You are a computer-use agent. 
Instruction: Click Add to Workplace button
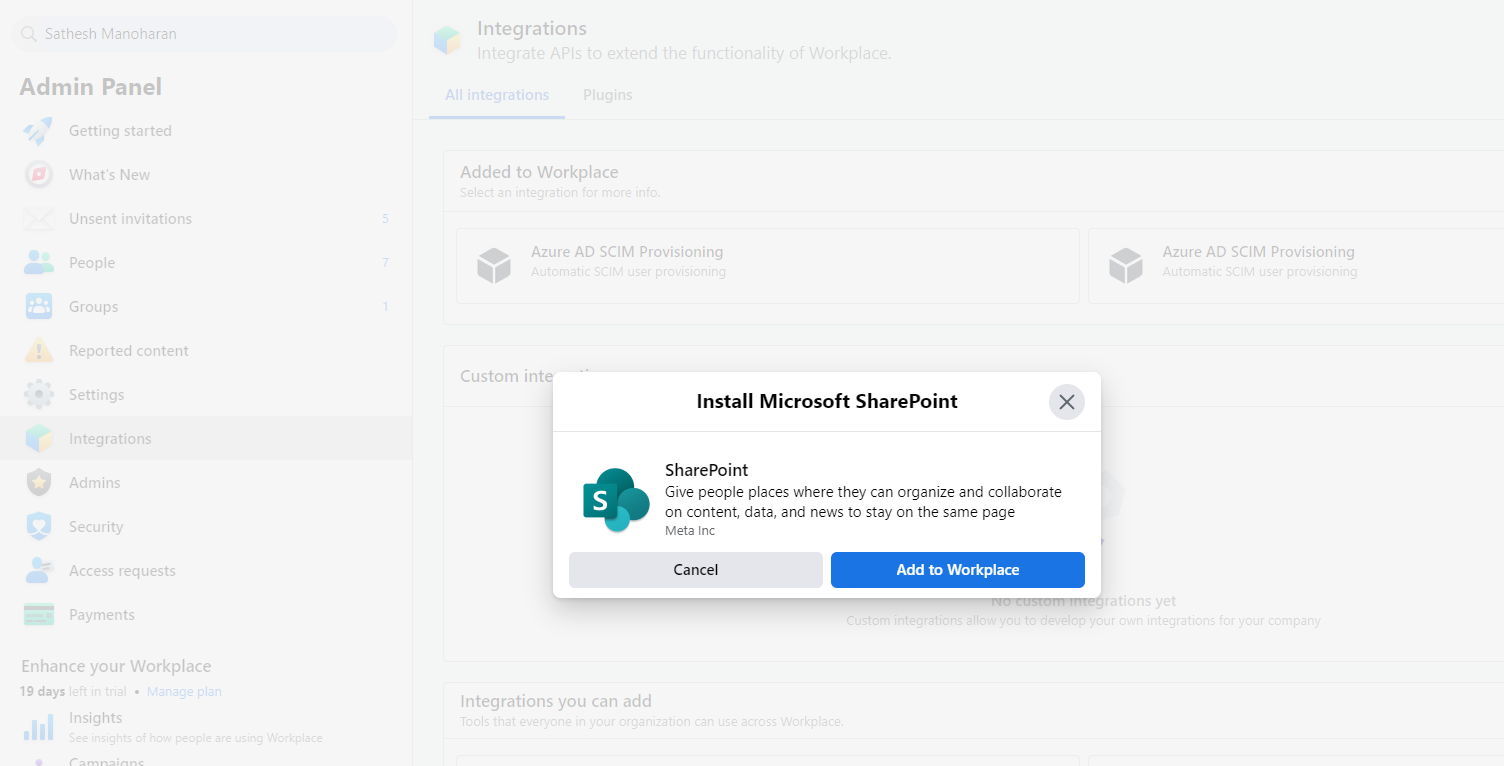pyautogui.click(x=958, y=570)
